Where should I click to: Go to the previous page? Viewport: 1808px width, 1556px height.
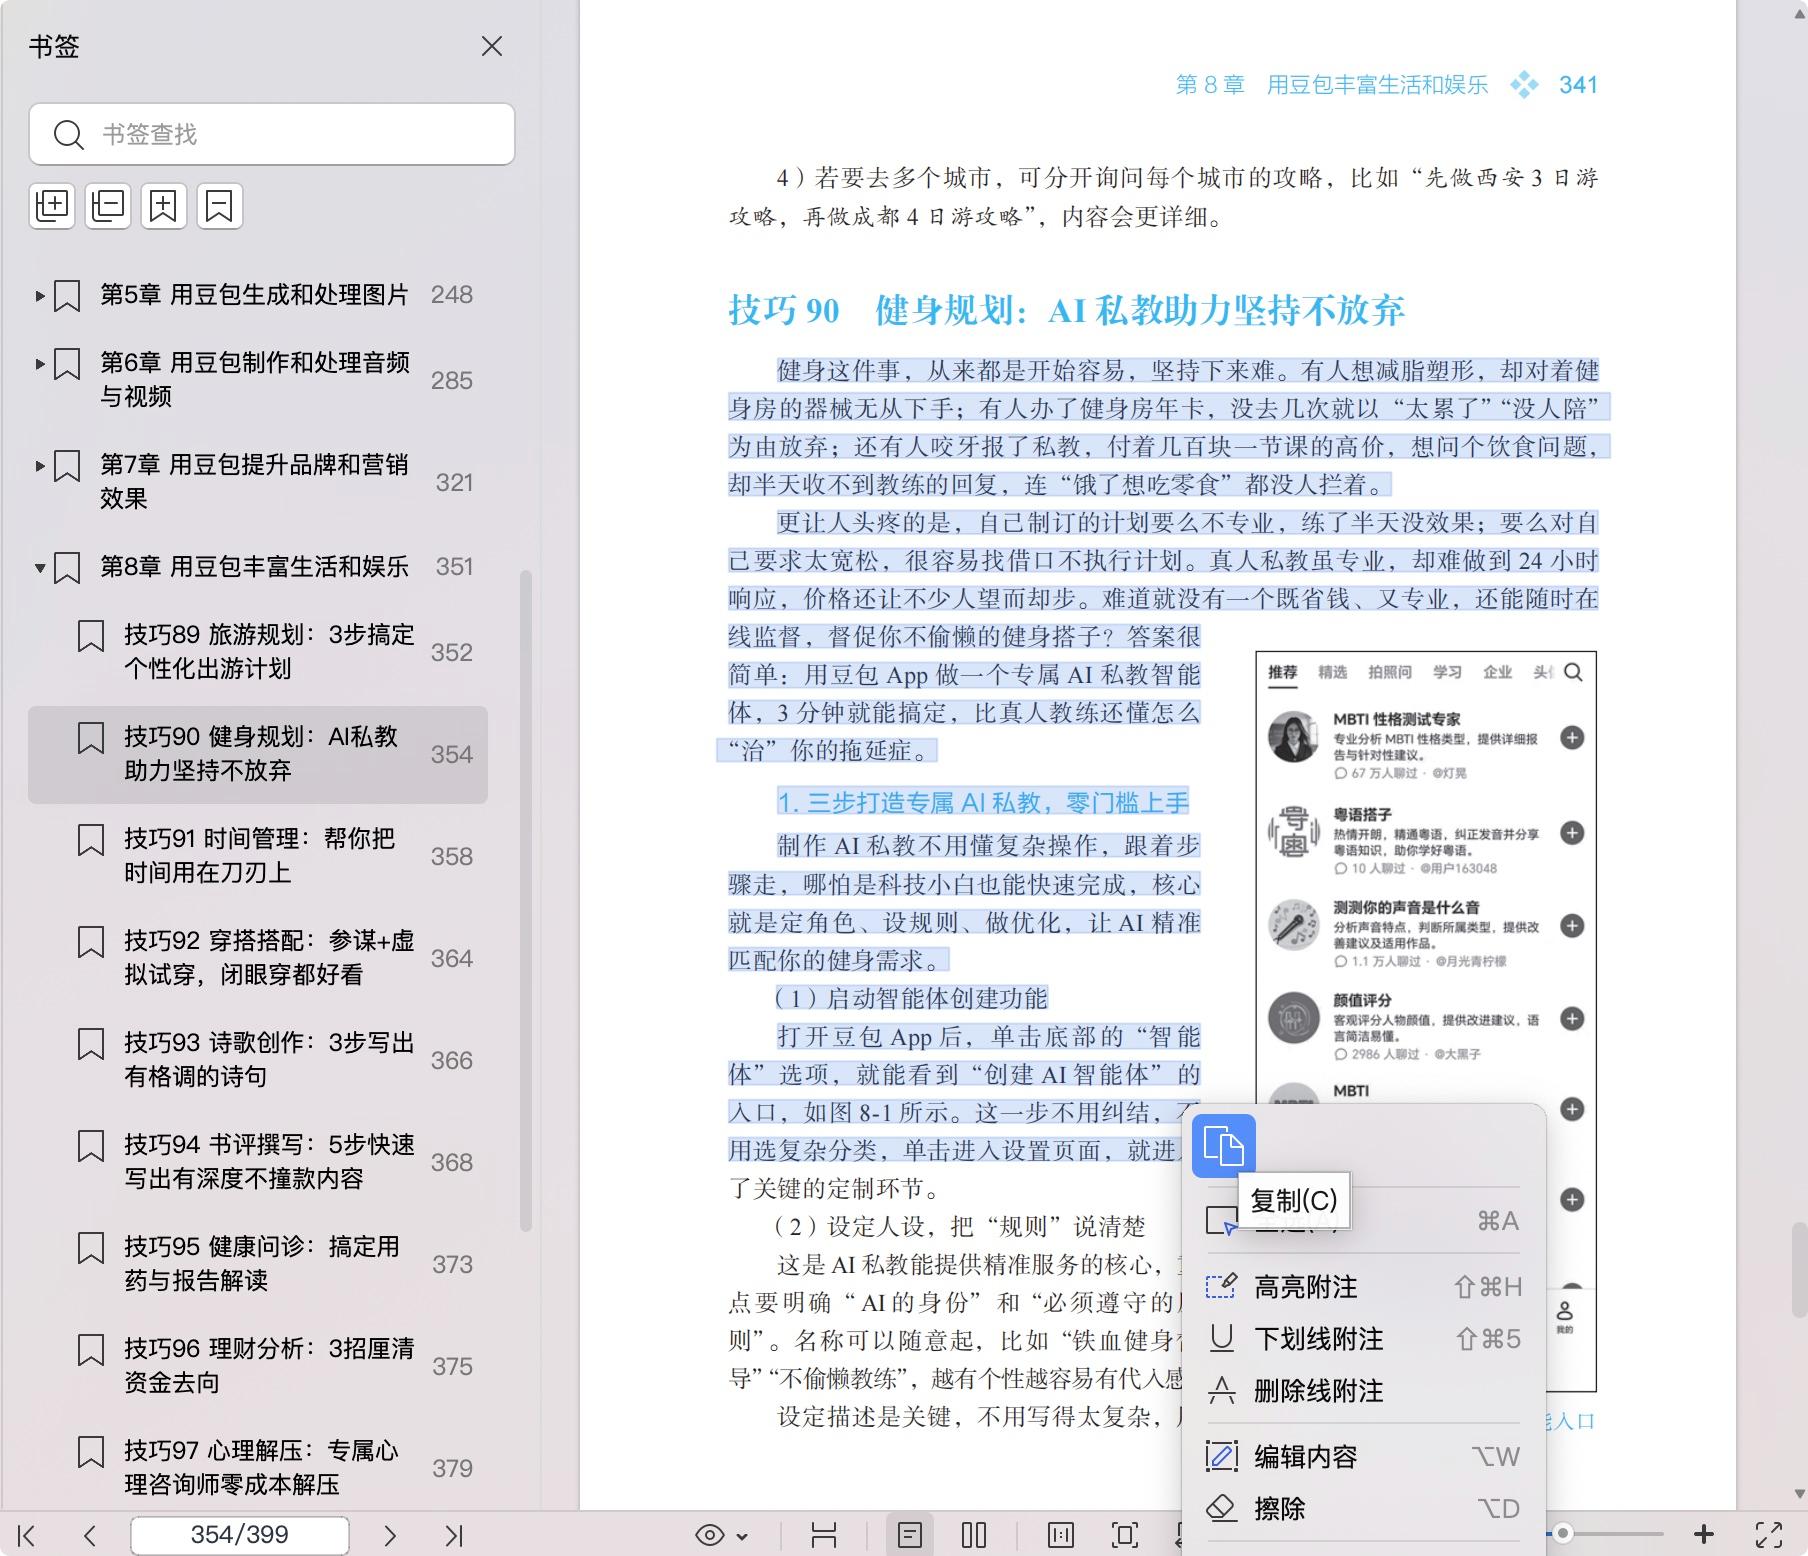click(x=90, y=1535)
